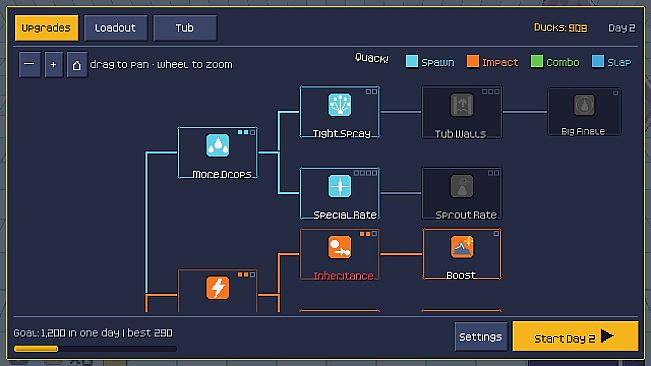
Task: Select the locked Tub Walls icon
Action: (x=462, y=105)
